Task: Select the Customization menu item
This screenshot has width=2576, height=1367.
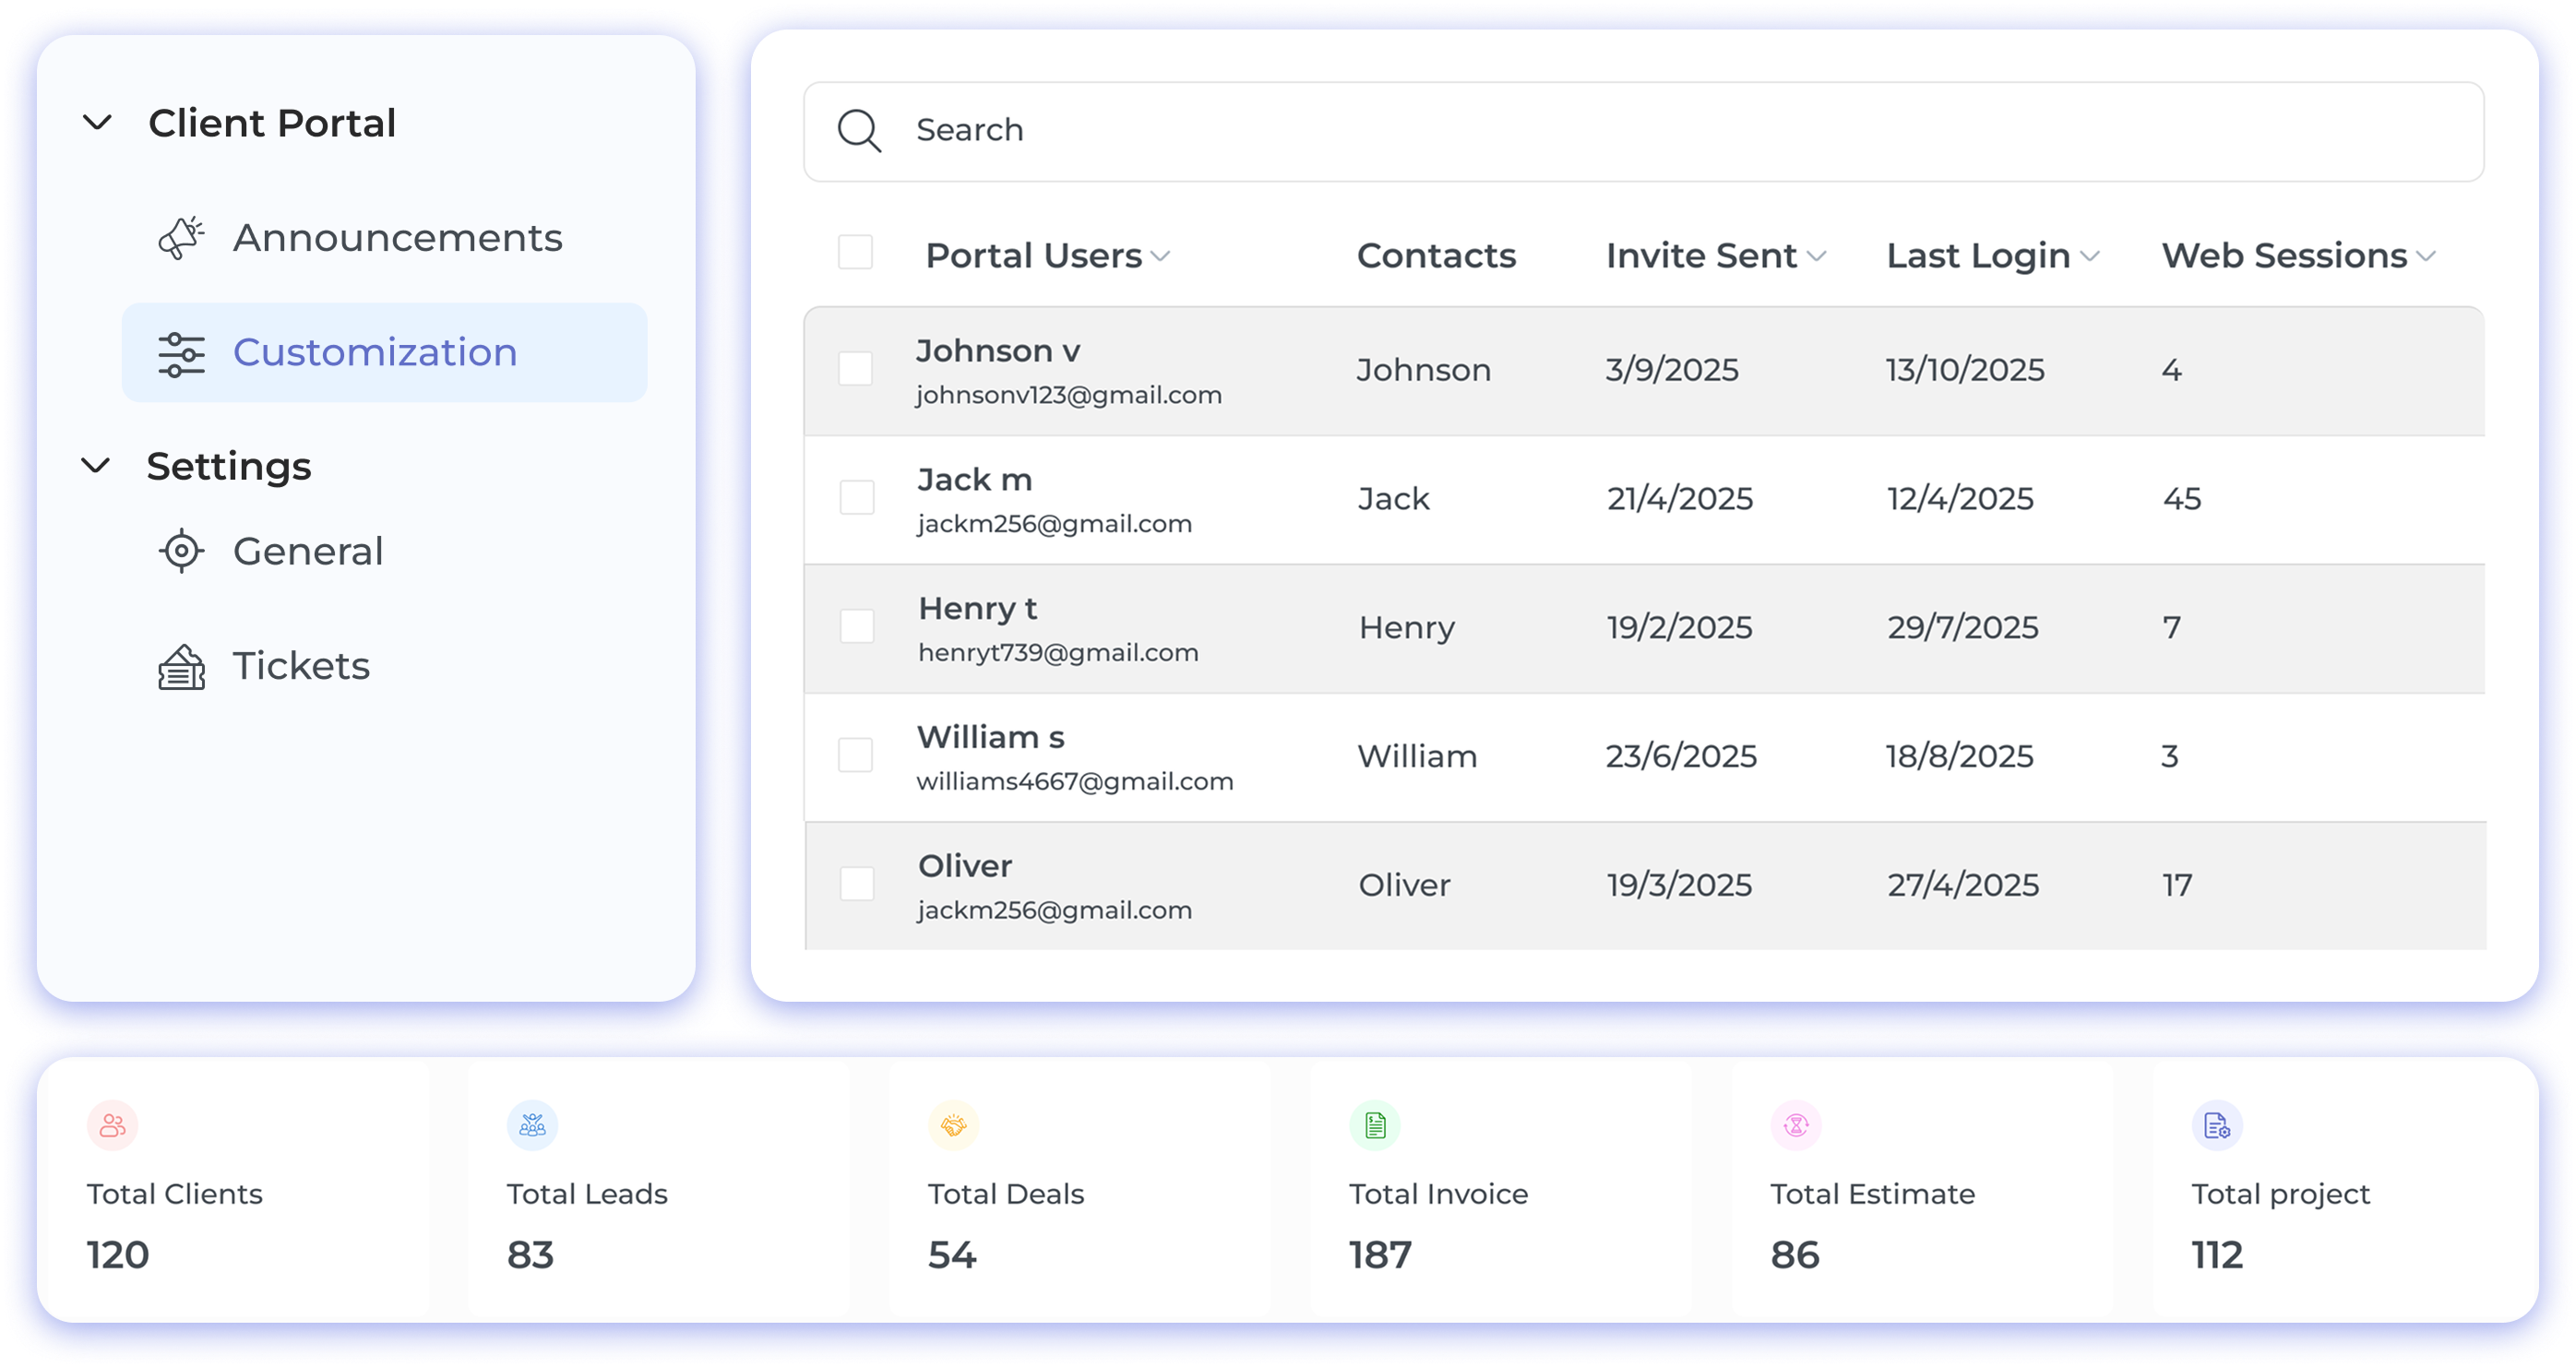Action: [384, 353]
